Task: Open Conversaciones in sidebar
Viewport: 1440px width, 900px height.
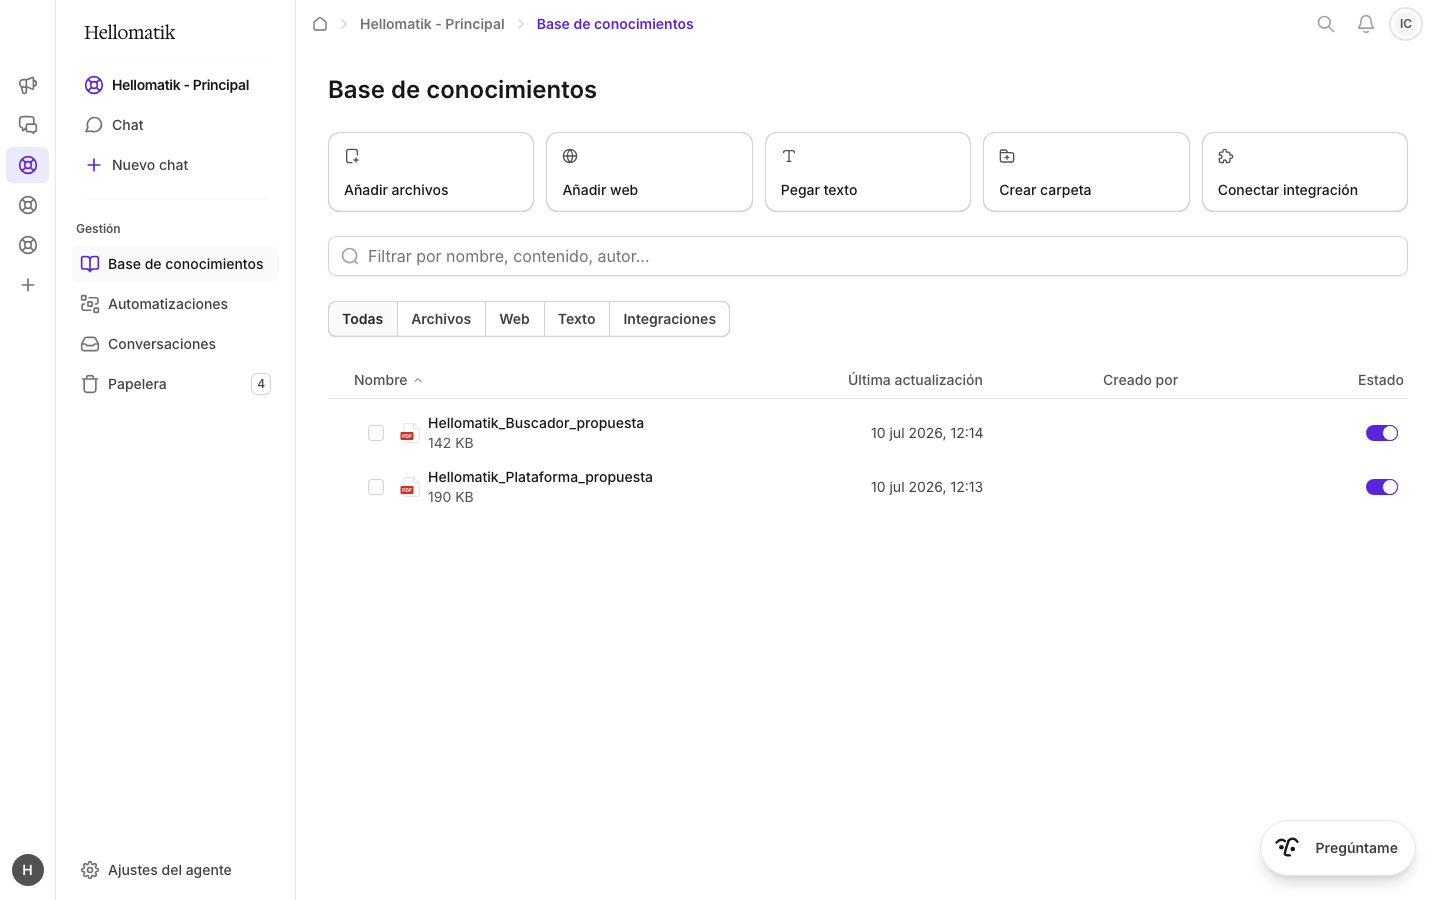Action: 175,344
